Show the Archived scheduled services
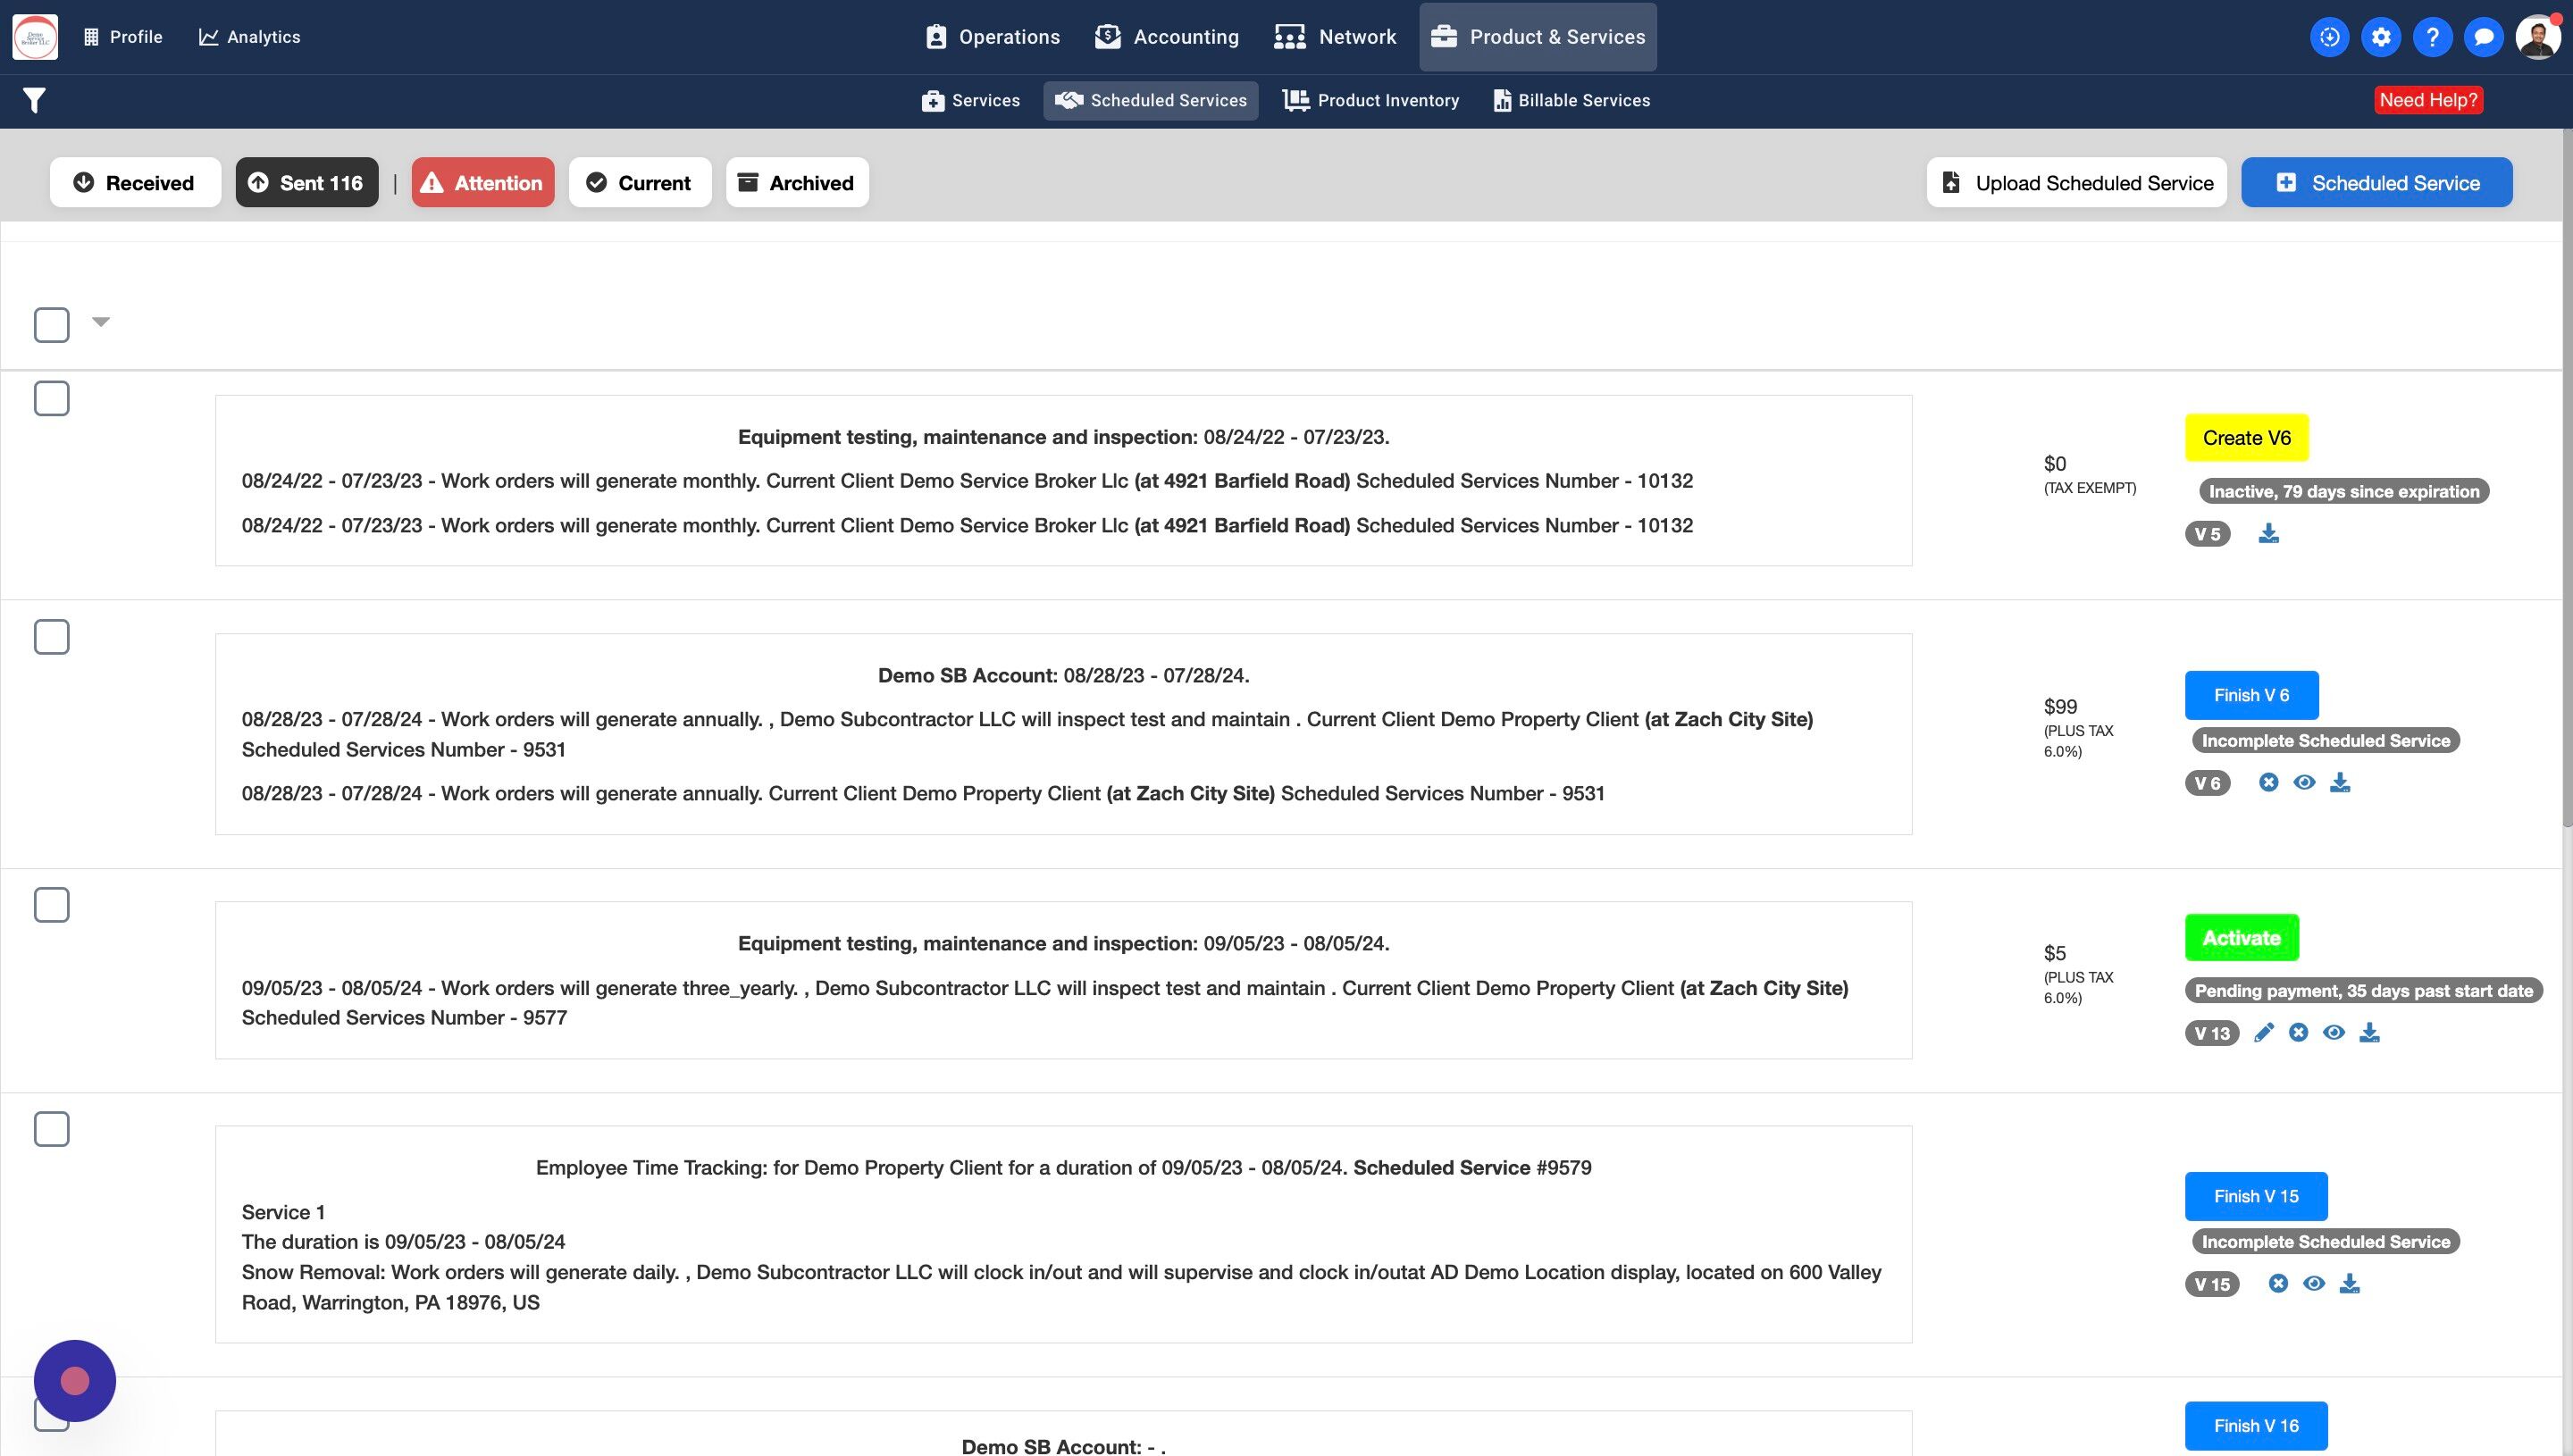 796,183
